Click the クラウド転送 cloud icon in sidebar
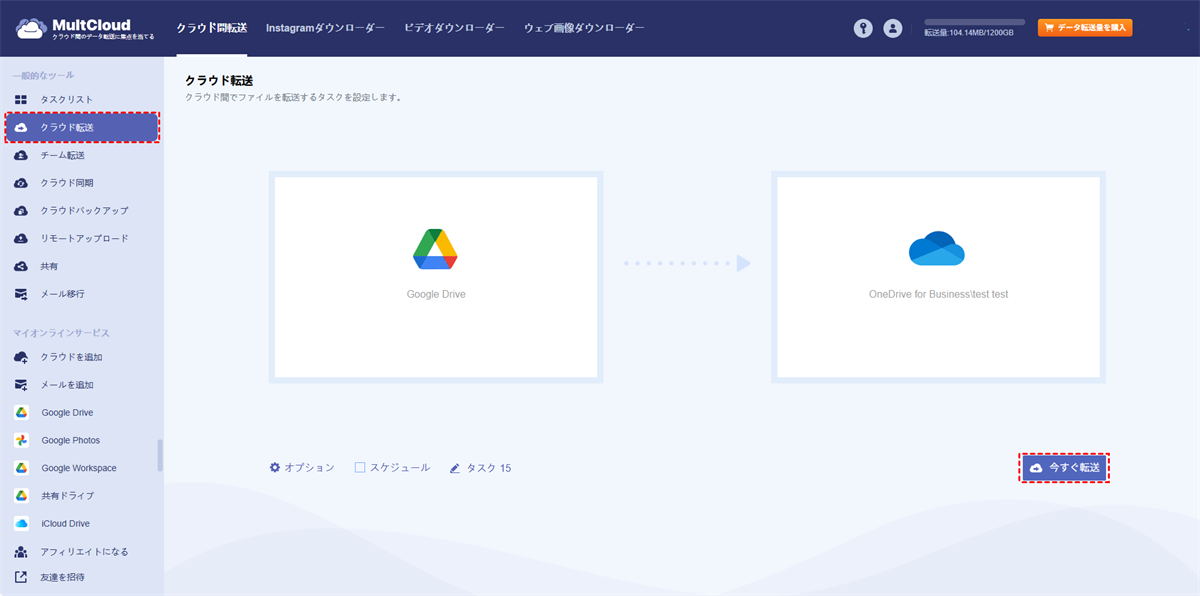1200x596 pixels. point(21,128)
